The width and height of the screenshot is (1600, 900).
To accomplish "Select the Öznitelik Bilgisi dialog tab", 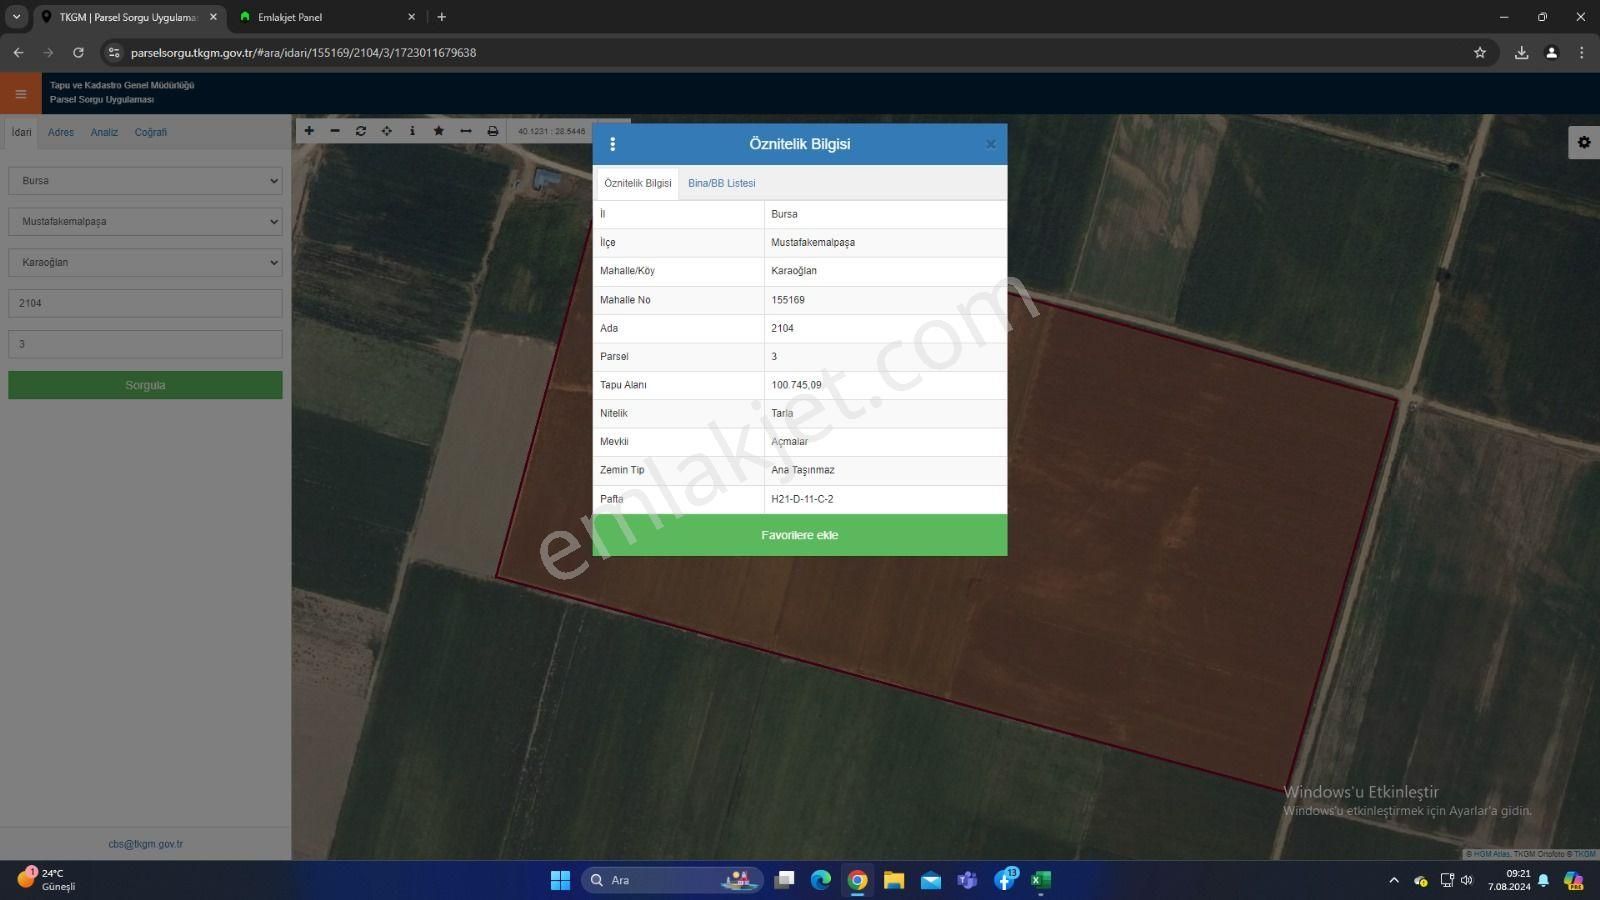I will 638,183.
